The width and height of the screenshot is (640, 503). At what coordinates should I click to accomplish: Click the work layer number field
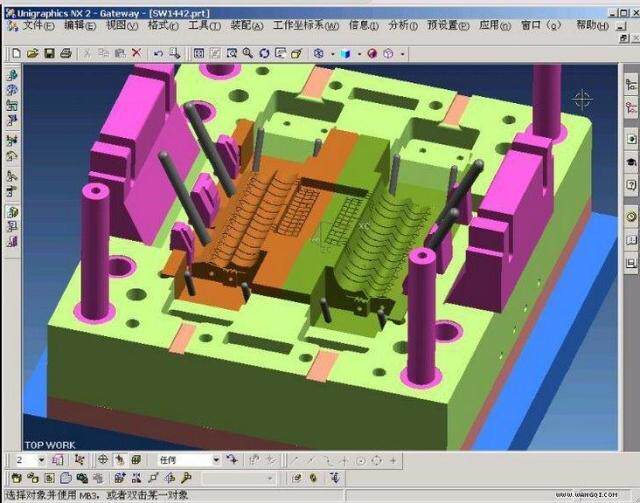pyautogui.click(x=25, y=460)
